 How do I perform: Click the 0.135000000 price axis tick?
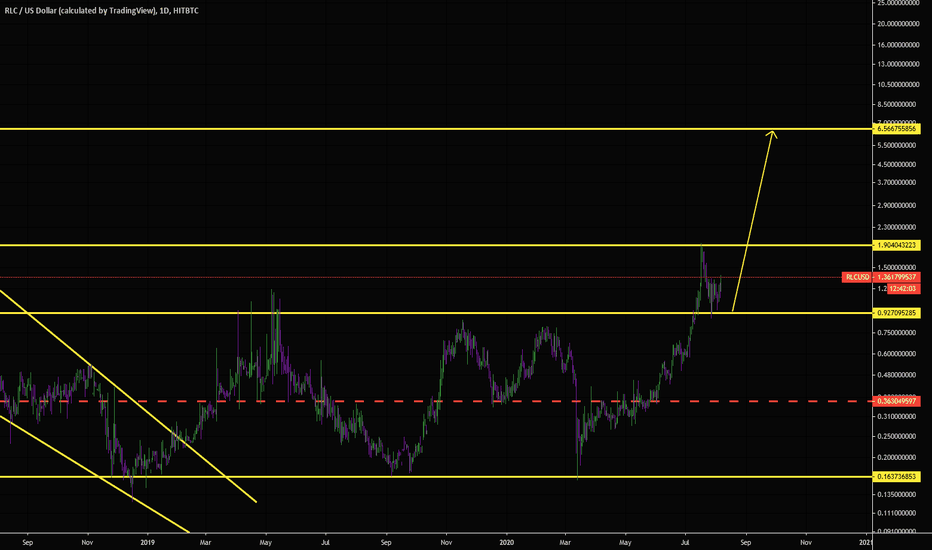pos(897,495)
